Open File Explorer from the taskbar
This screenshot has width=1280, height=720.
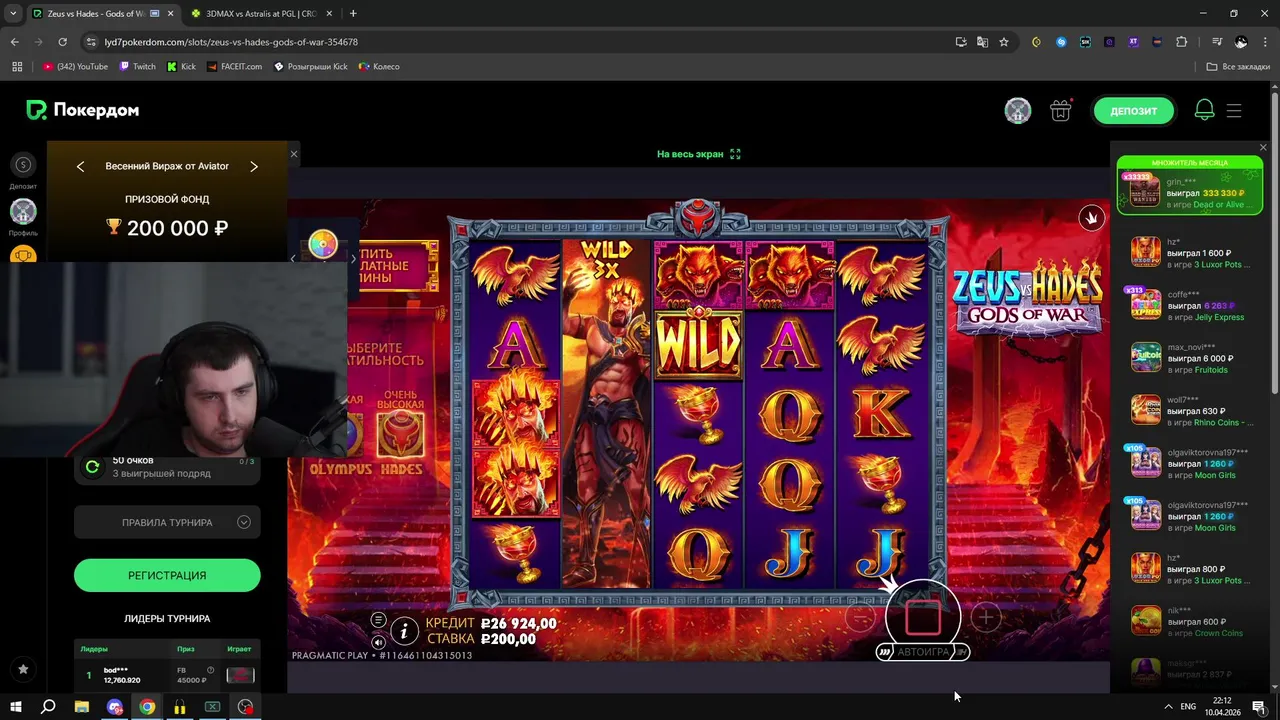click(x=82, y=706)
